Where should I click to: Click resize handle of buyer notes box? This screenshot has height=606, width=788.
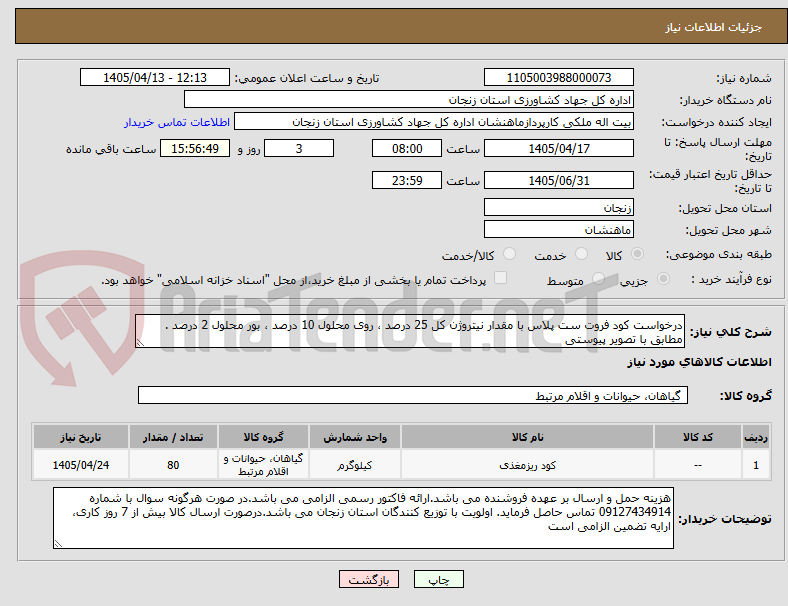(58, 543)
